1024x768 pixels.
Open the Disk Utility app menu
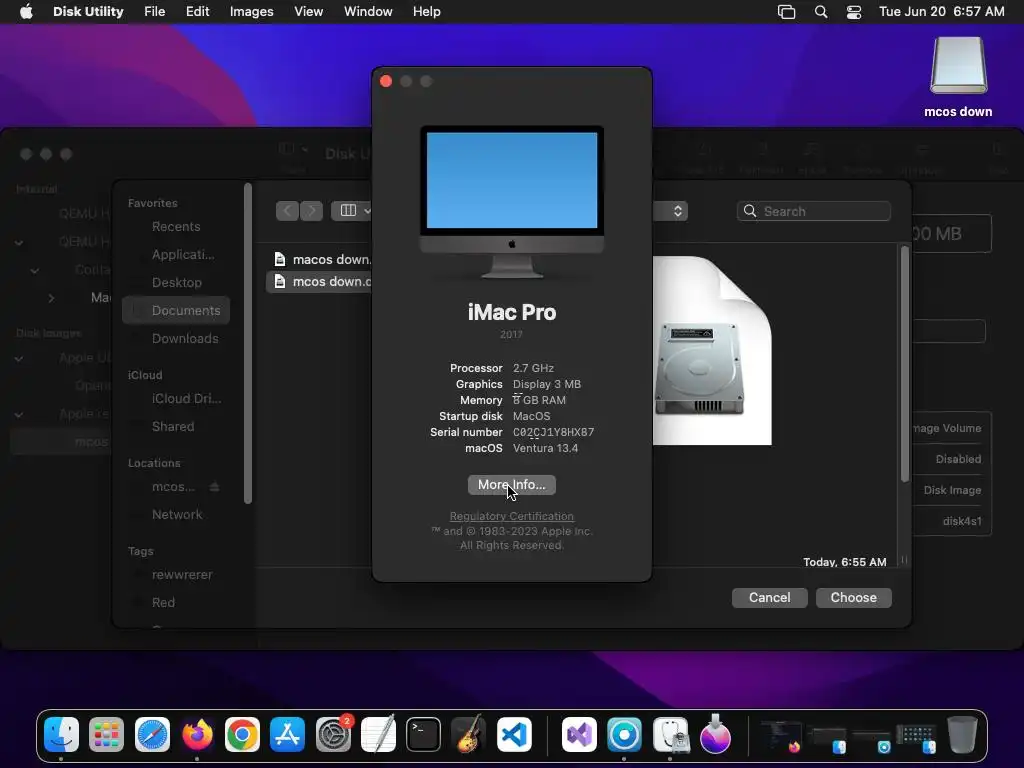coord(88,12)
